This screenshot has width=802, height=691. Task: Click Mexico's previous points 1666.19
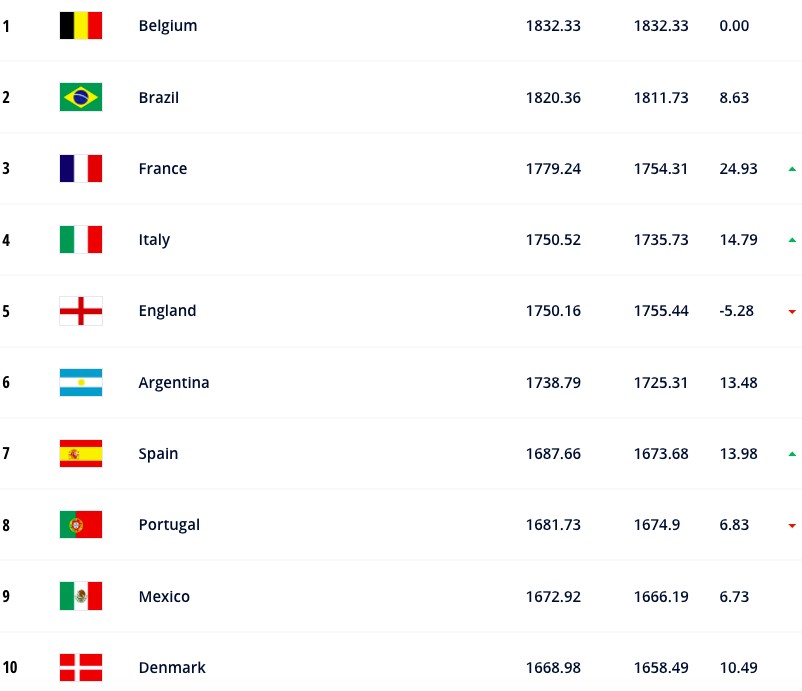click(661, 596)
